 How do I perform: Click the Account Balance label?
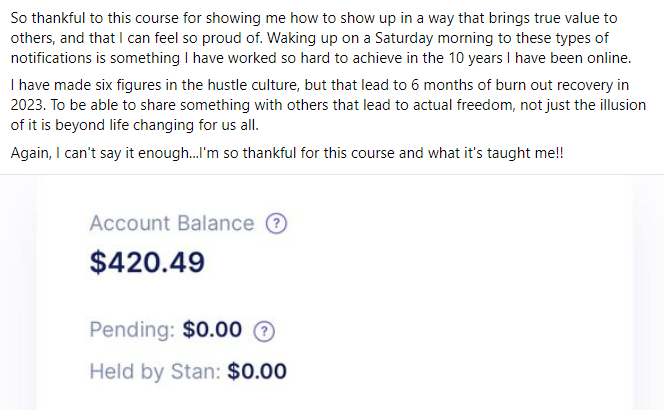coord(171,224)
